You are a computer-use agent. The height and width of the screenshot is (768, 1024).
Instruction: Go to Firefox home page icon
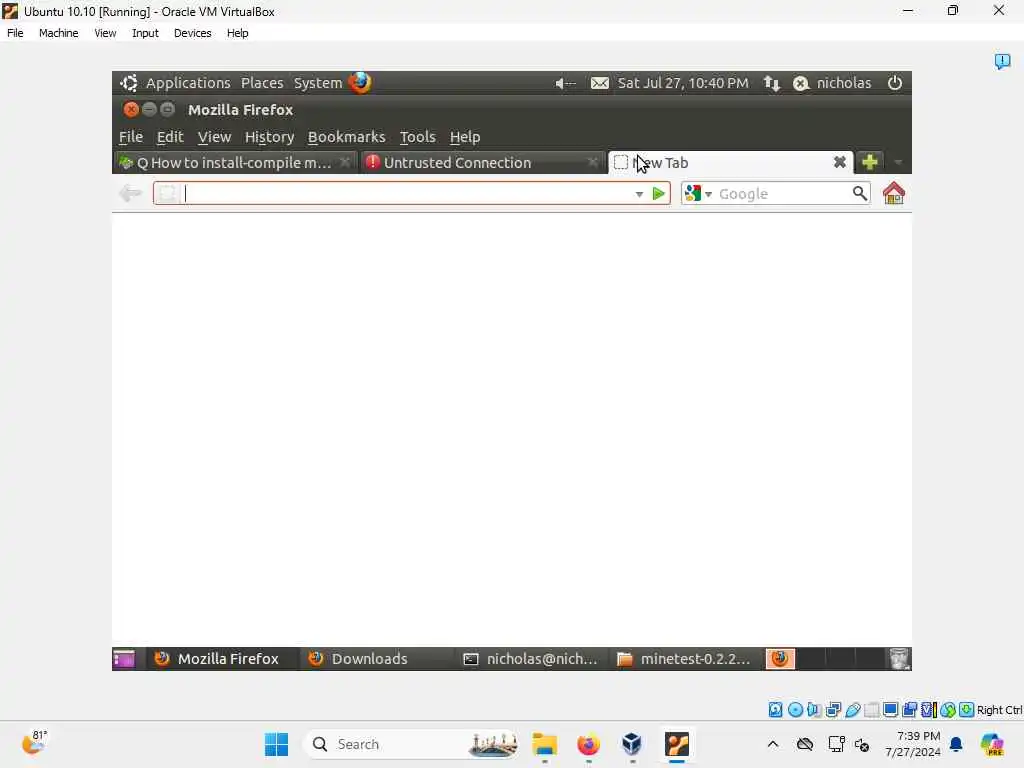point(893,193)
